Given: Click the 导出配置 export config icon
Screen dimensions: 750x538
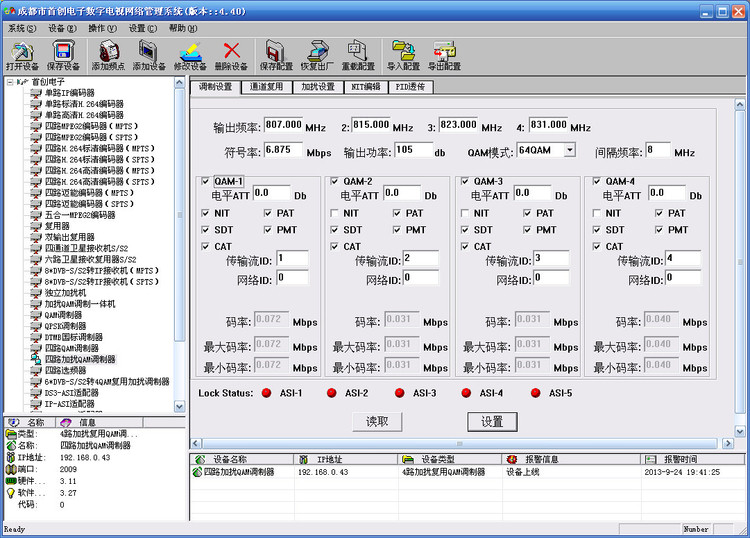Looking at the screenshot, I should [x=444, y=55].
